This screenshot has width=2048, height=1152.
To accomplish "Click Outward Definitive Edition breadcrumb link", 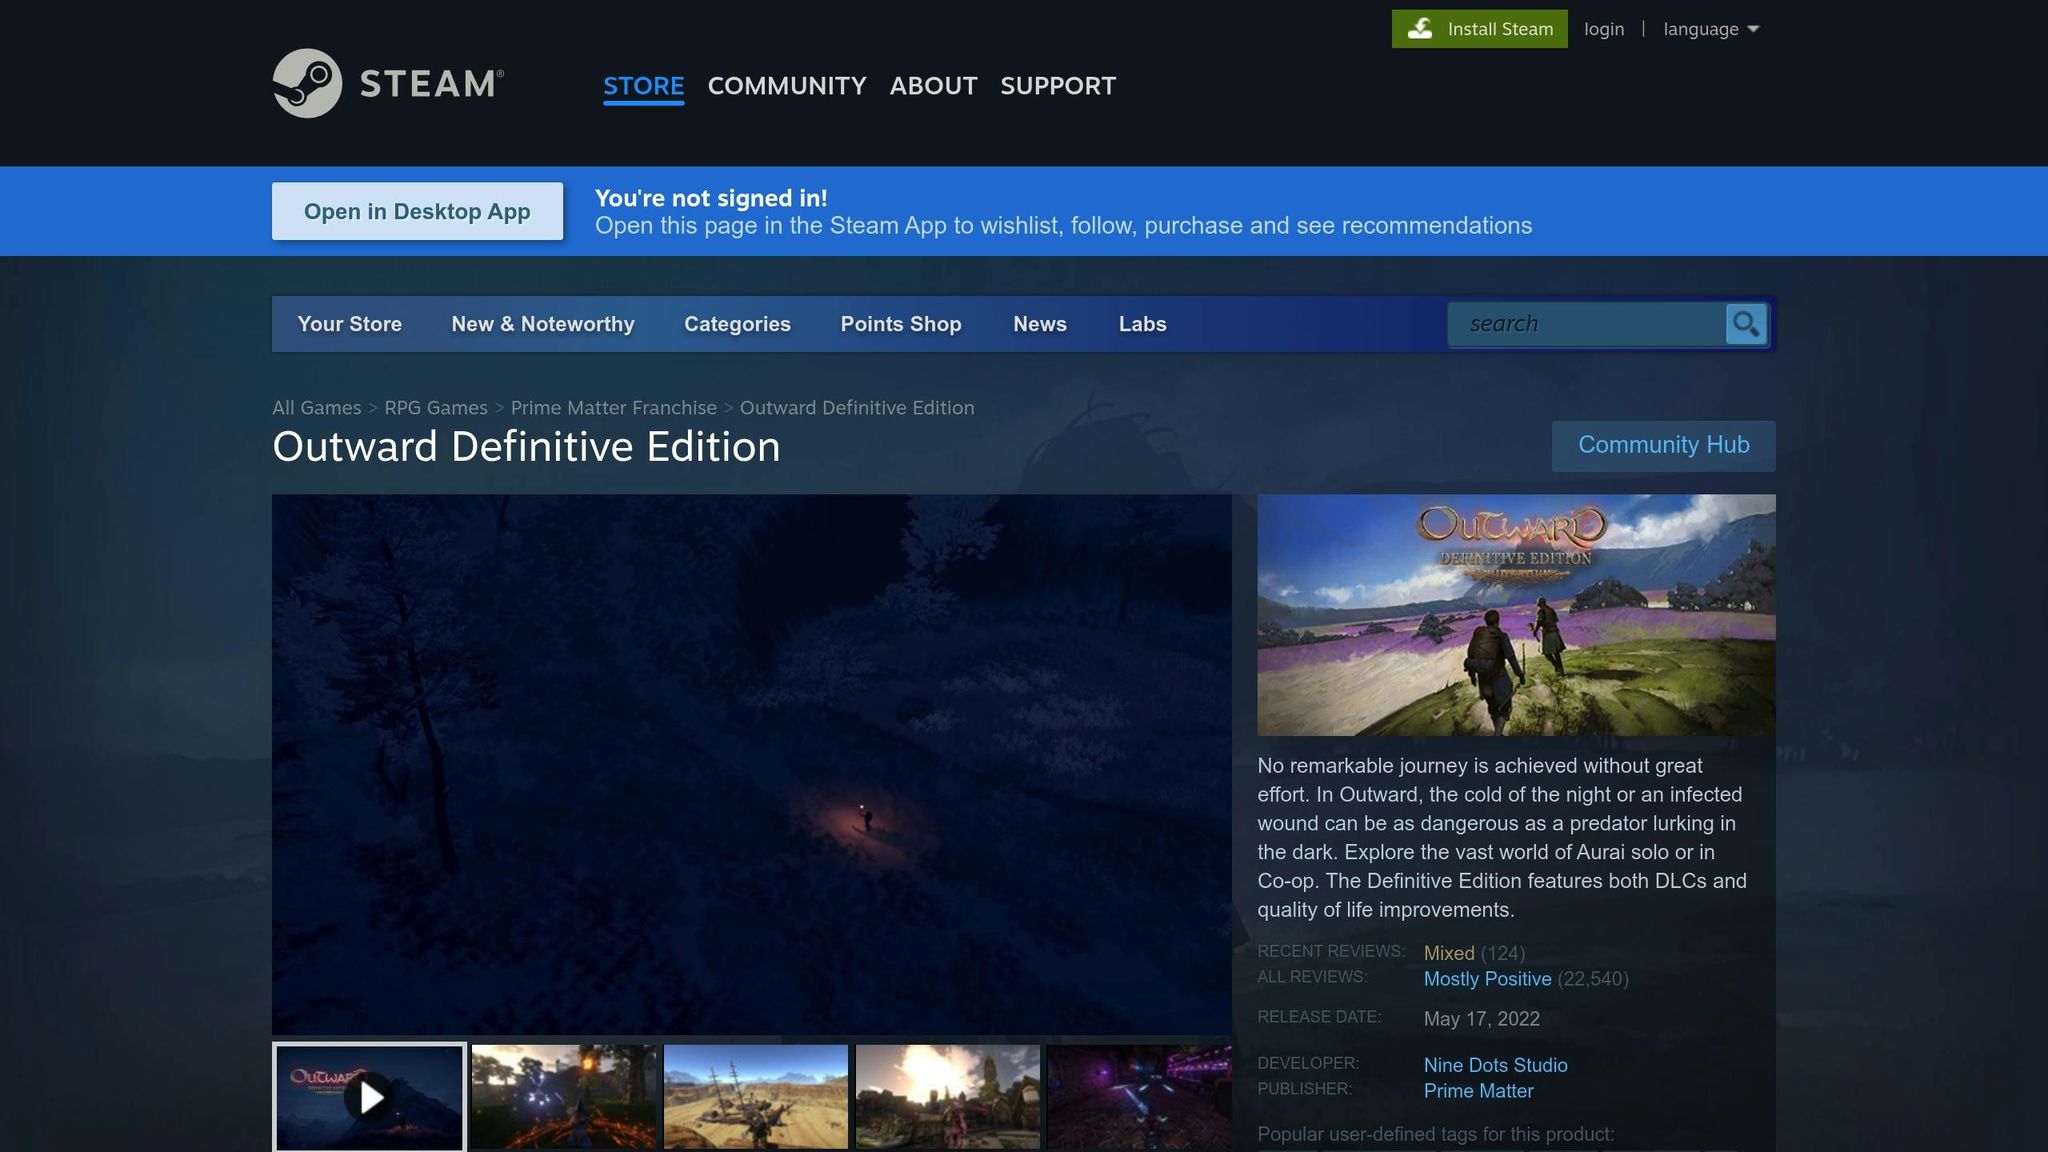I will click(856, 408).
